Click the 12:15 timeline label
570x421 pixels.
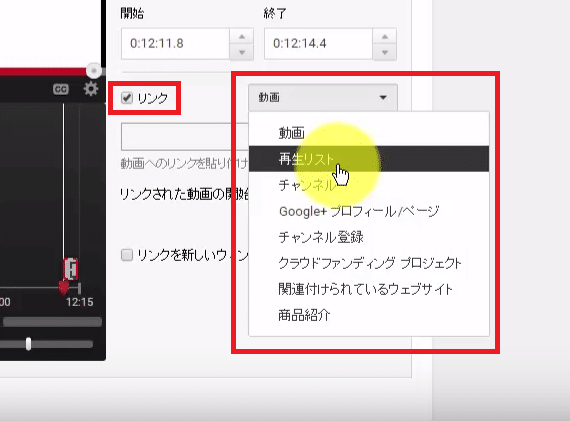80,302
